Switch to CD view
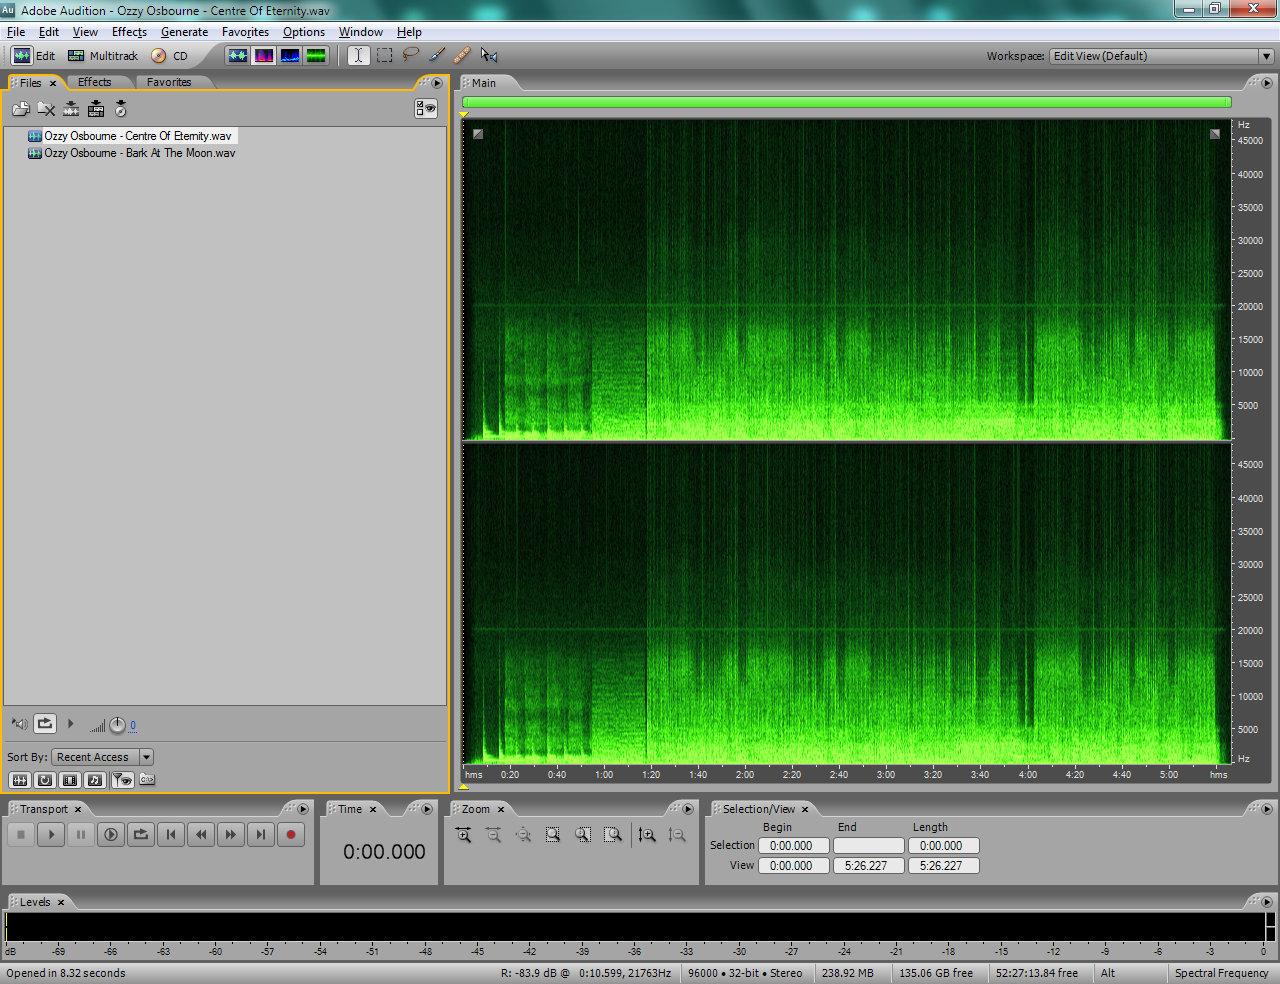This screenshot has height=984, width=1280. 170,56
